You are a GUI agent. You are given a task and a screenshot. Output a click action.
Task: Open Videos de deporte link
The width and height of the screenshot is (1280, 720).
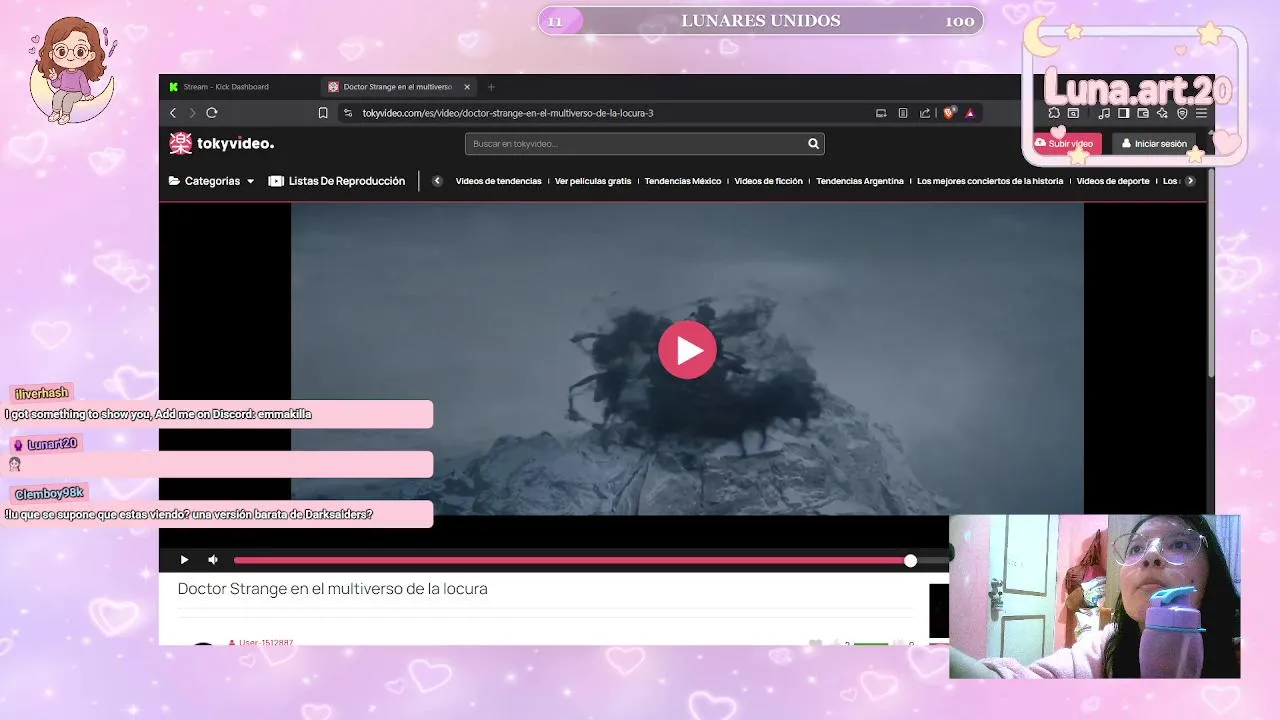point(1113,181)
